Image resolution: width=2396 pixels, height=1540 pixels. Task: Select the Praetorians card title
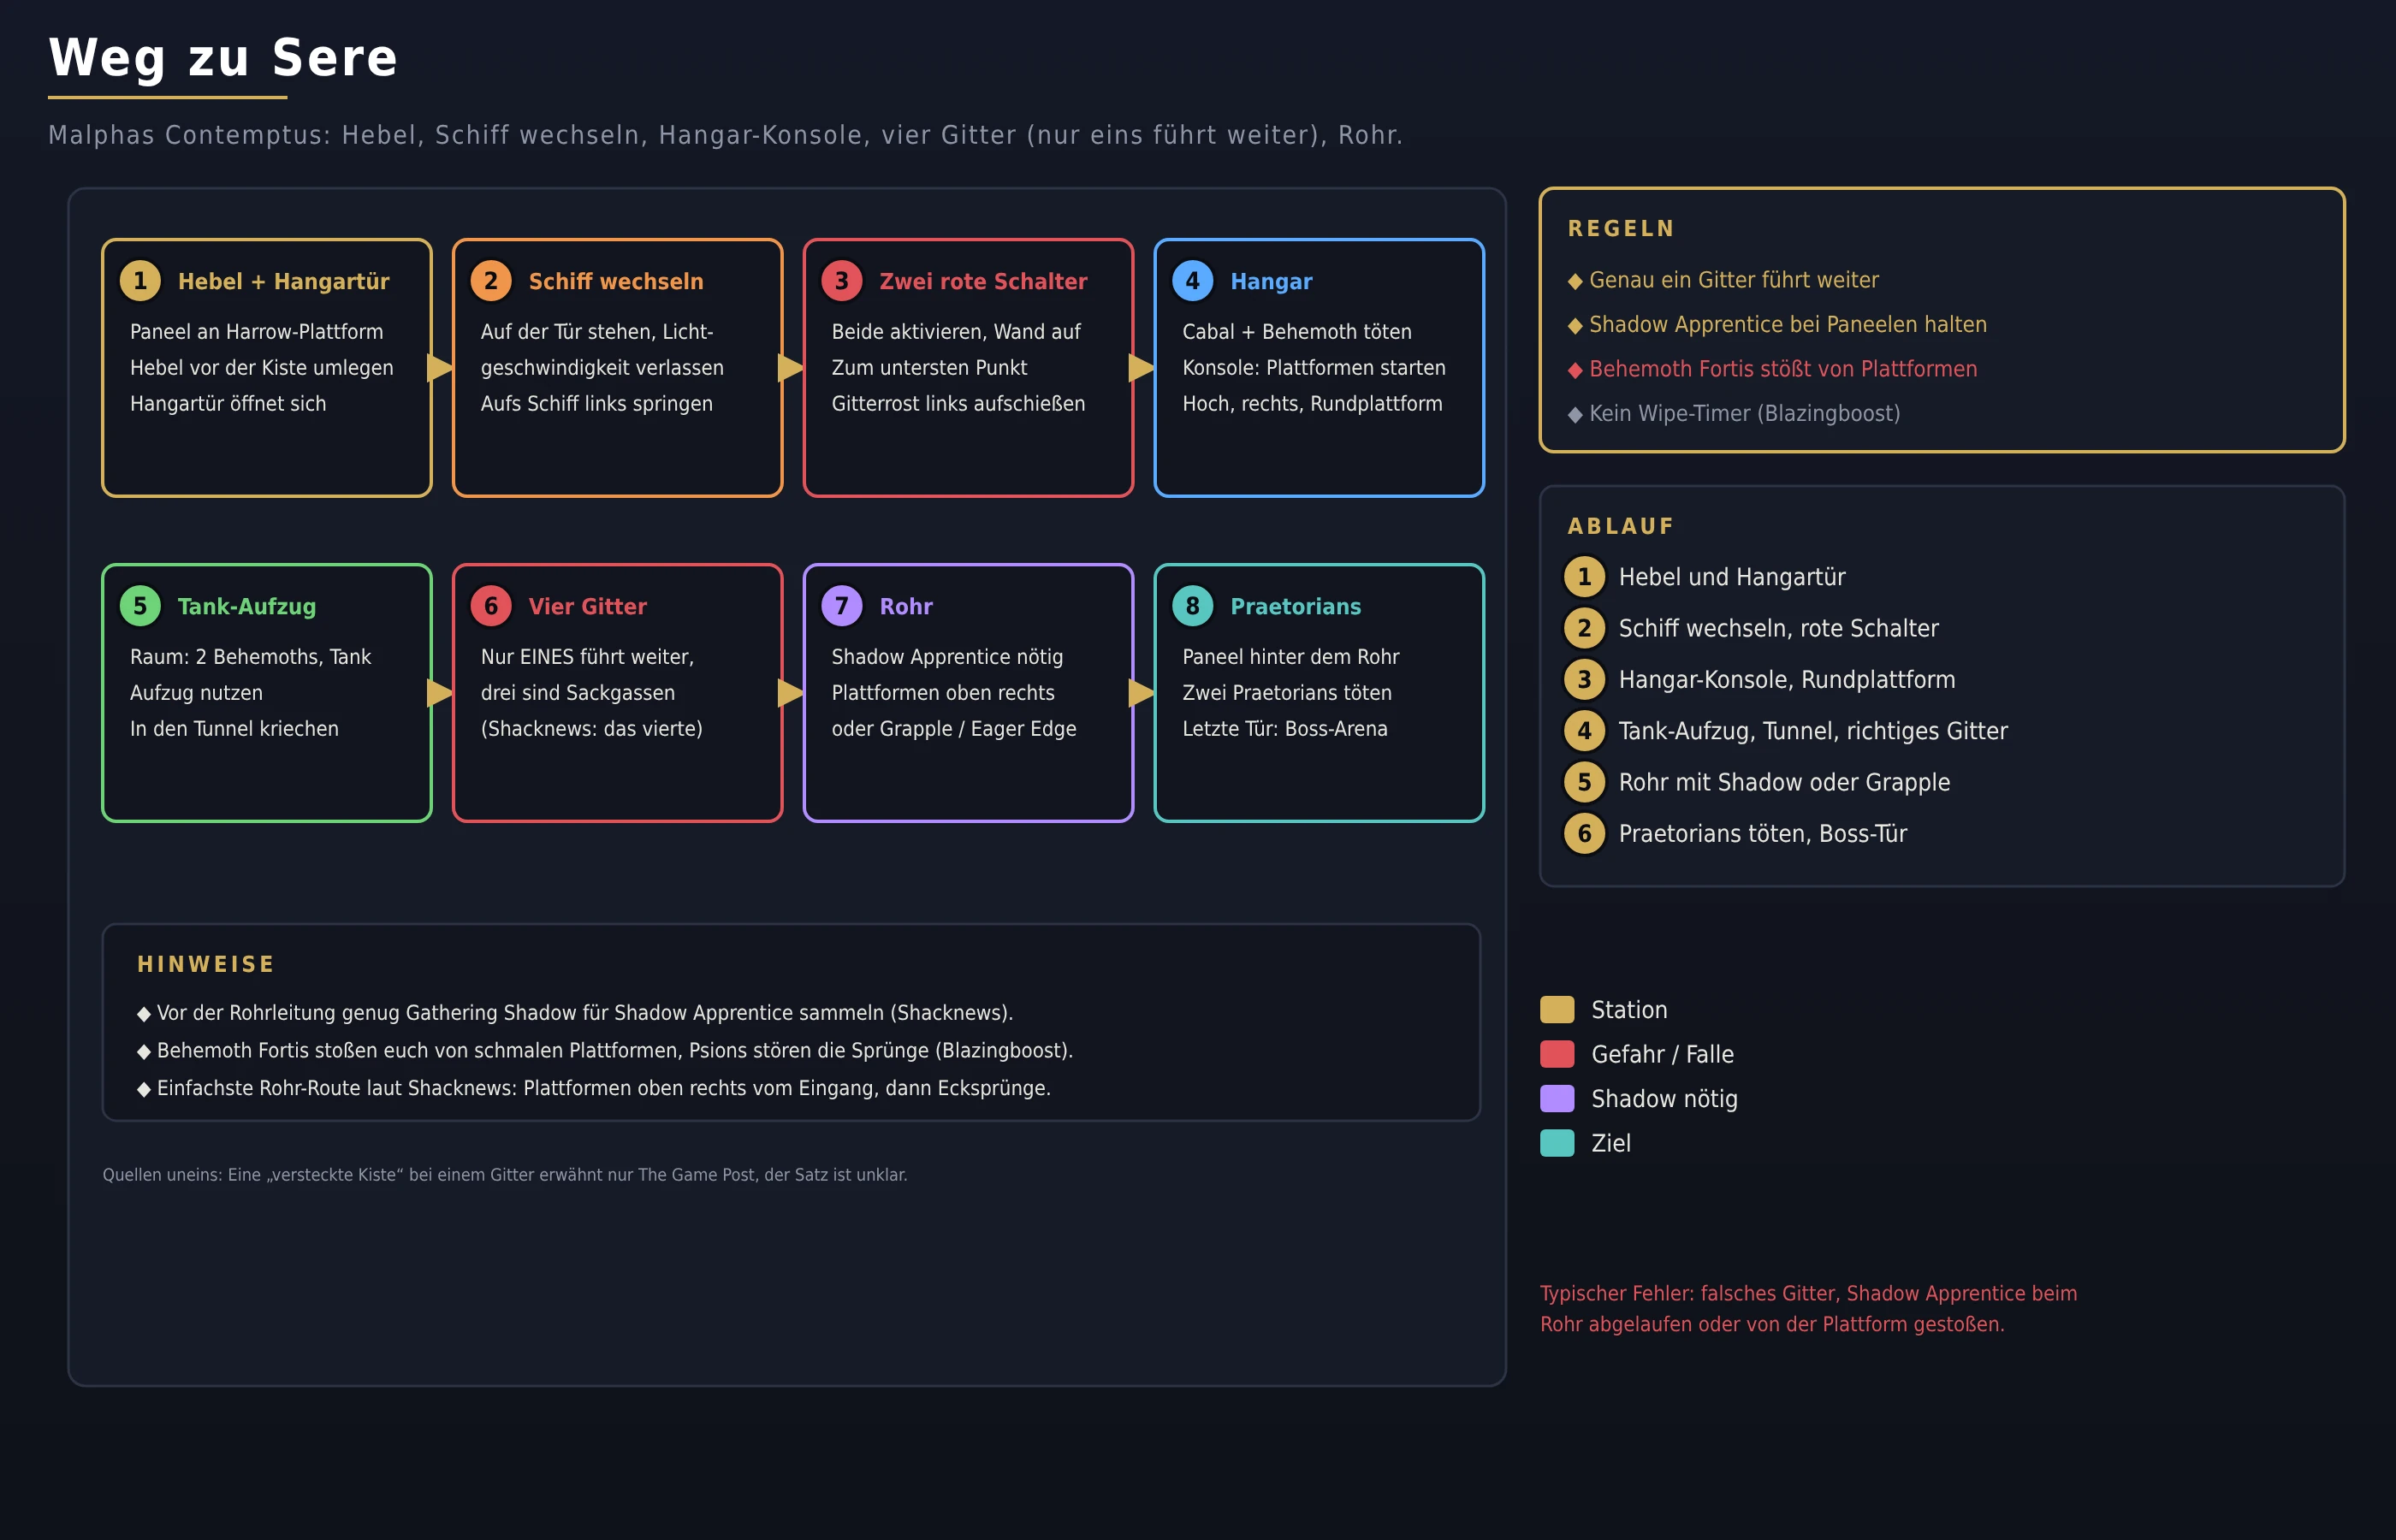pos(1296,607)
